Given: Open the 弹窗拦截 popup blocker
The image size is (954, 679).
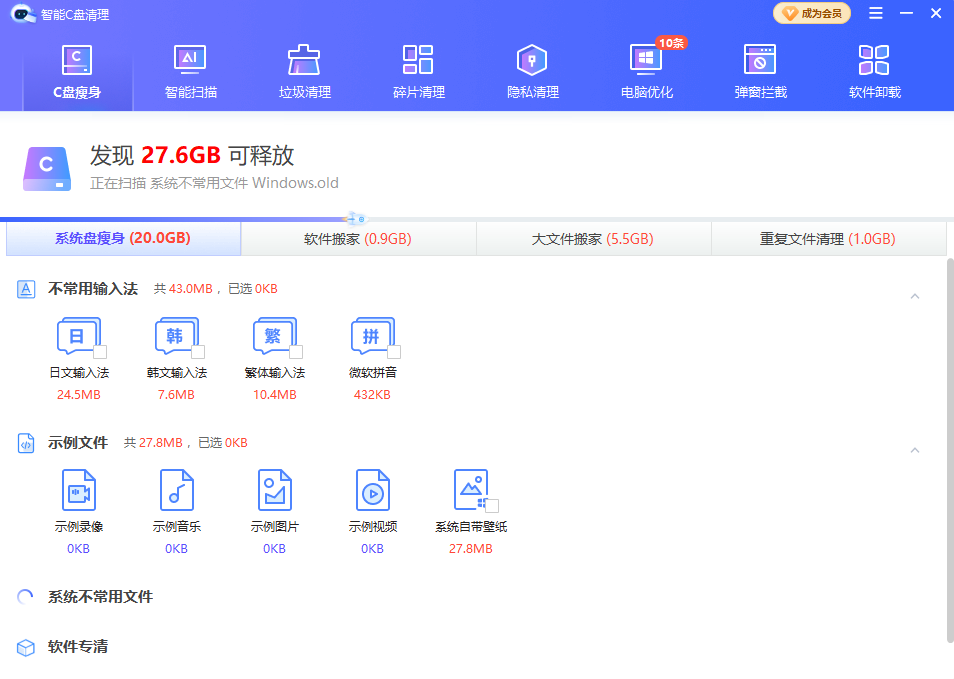Looking at the screenshot, I should (760, 61).
